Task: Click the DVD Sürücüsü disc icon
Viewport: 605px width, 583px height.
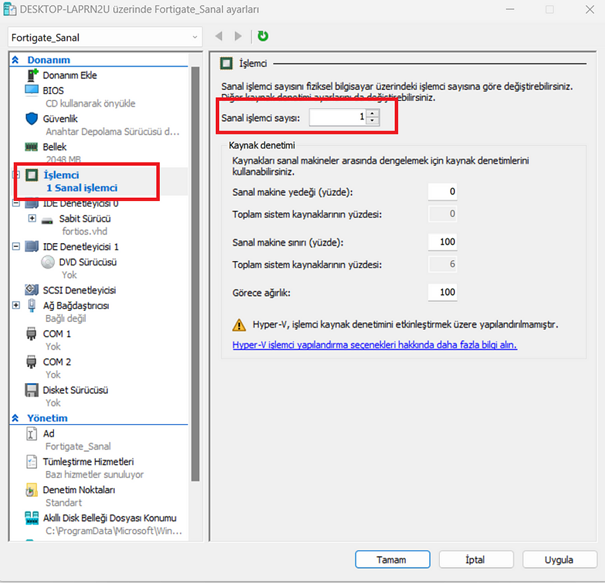Action: point(48,262)
